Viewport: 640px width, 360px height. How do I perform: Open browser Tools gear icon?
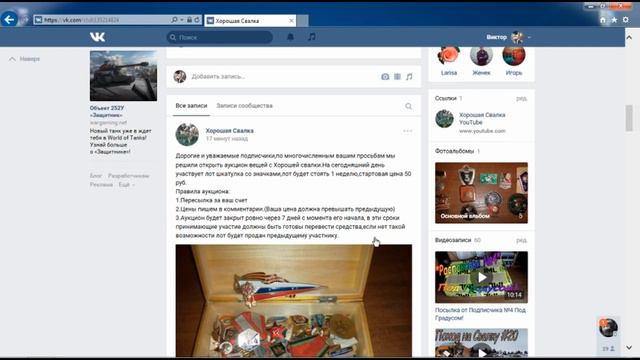coord(626,20)
